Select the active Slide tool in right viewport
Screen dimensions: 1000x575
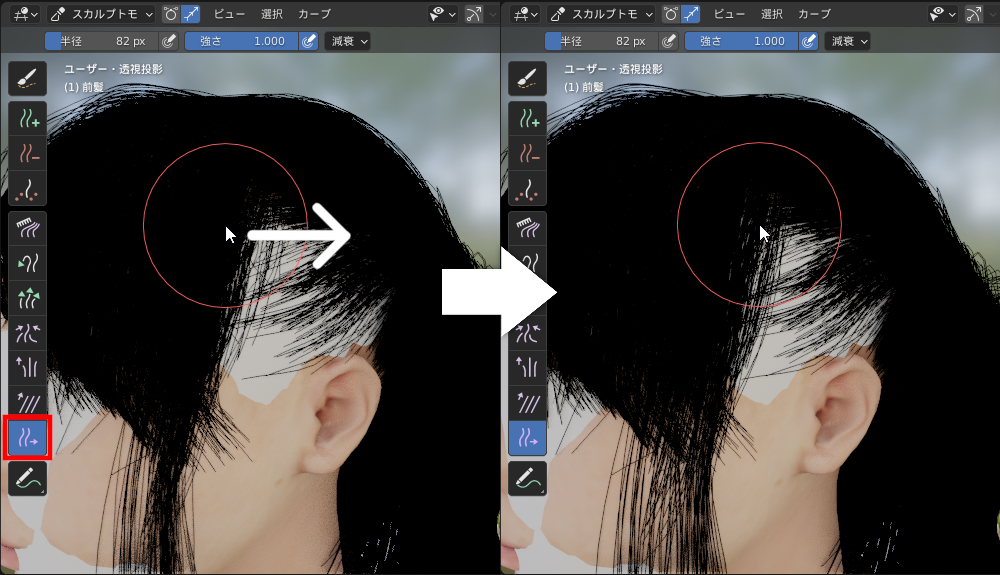[527, 438]
